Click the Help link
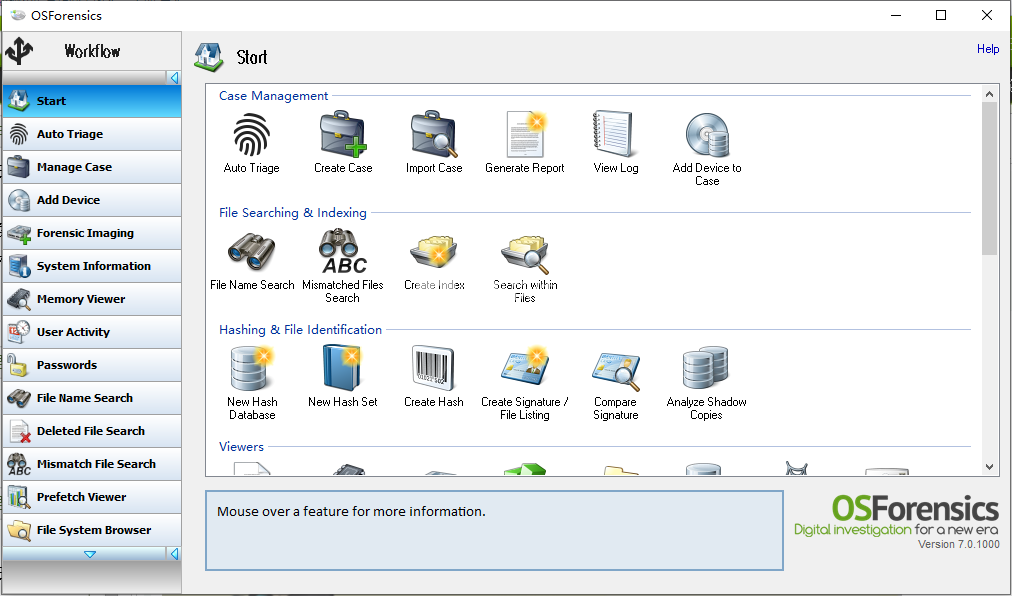Viewport: 1012px width, 596px height. click(987, 49)
